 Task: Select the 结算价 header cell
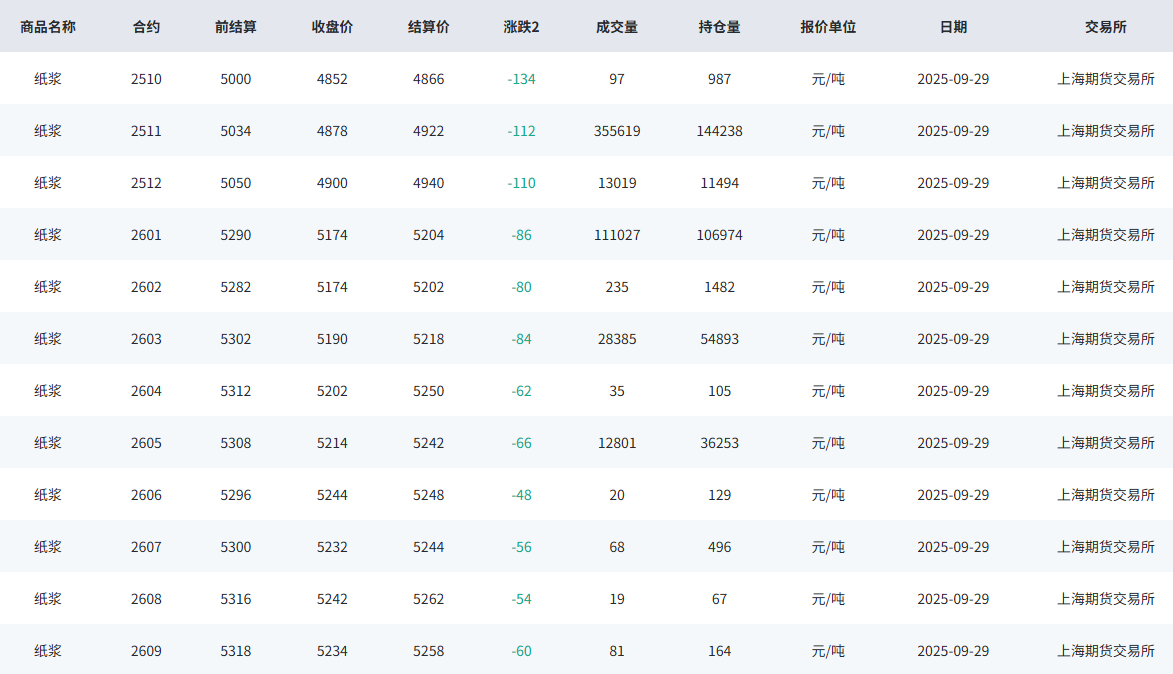pyautogui.click(x=429, y=27)
